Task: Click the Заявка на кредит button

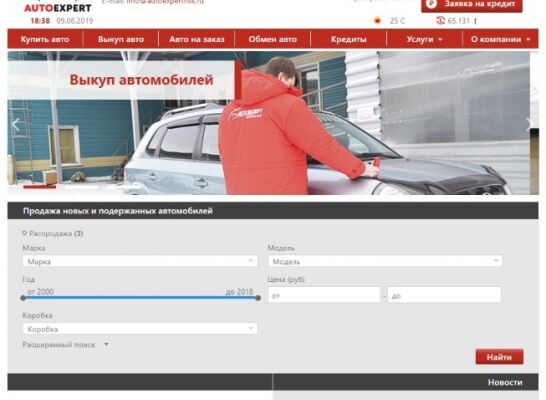Action: [472, 5]
